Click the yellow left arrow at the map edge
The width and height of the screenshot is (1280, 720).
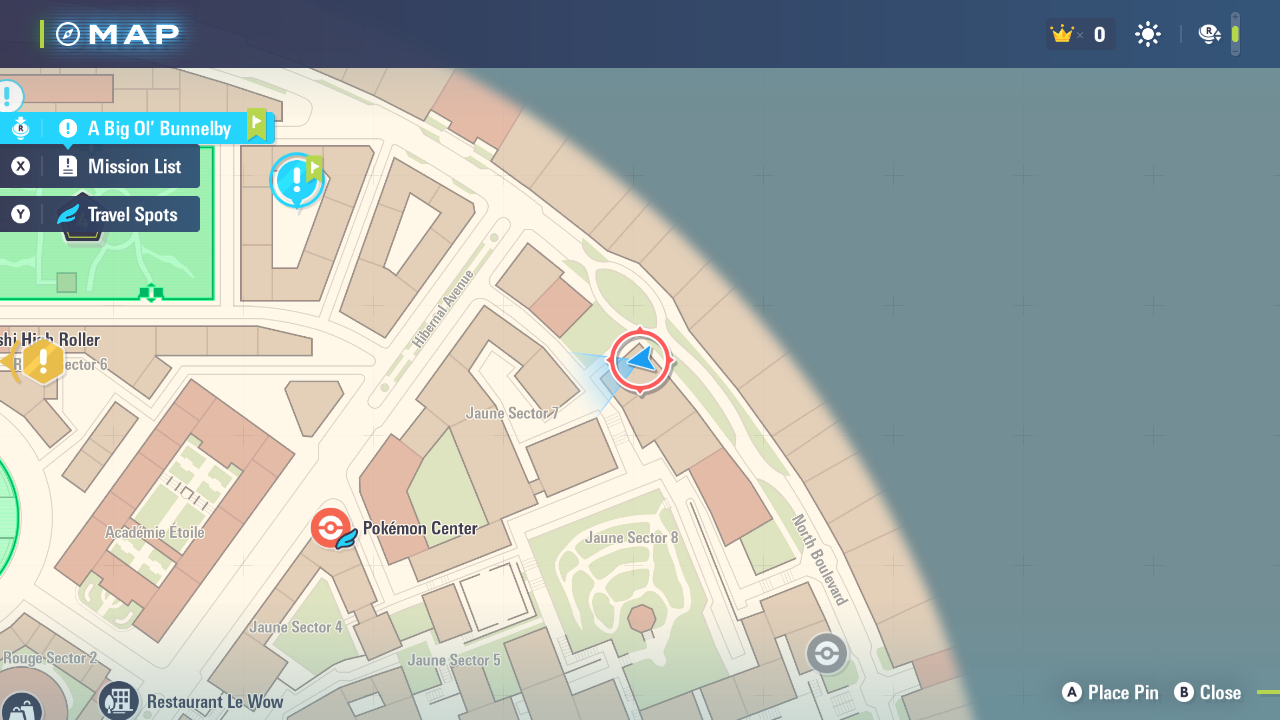click(x=10, y=361)
